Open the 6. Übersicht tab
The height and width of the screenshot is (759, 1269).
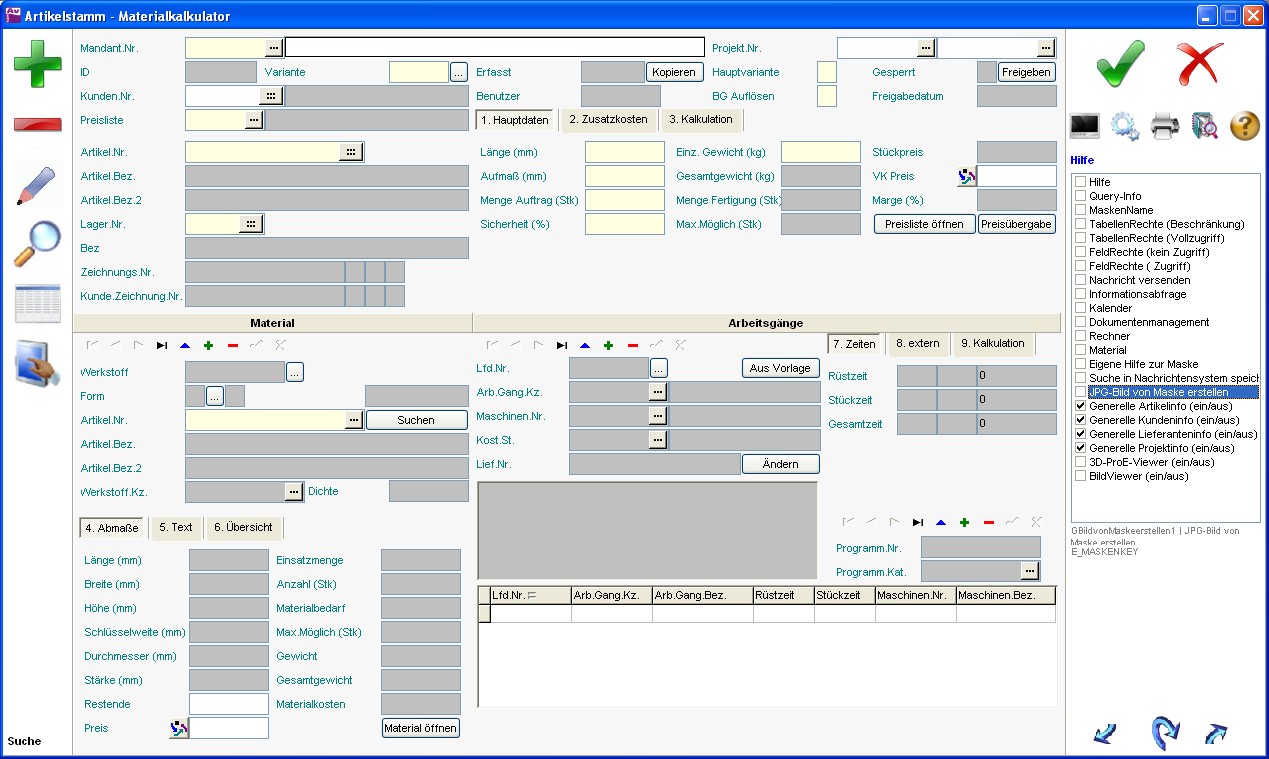tap(243, 528)
